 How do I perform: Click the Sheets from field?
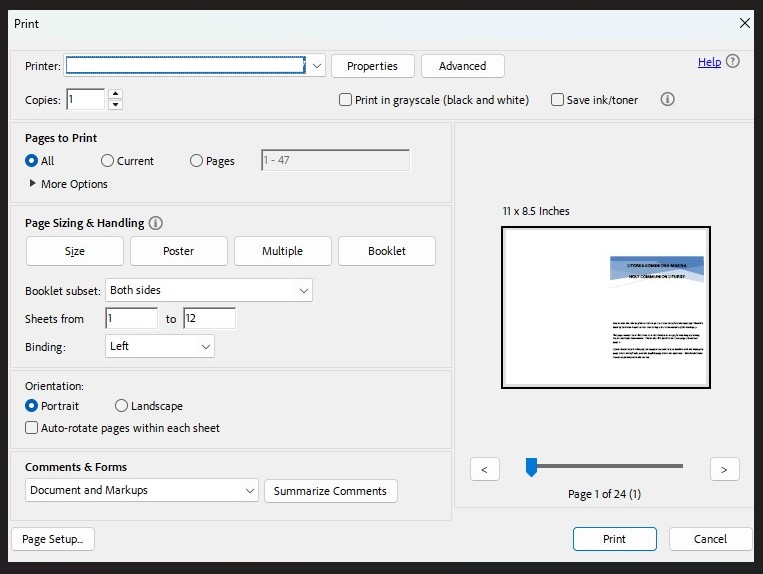(x=131, y=318)
